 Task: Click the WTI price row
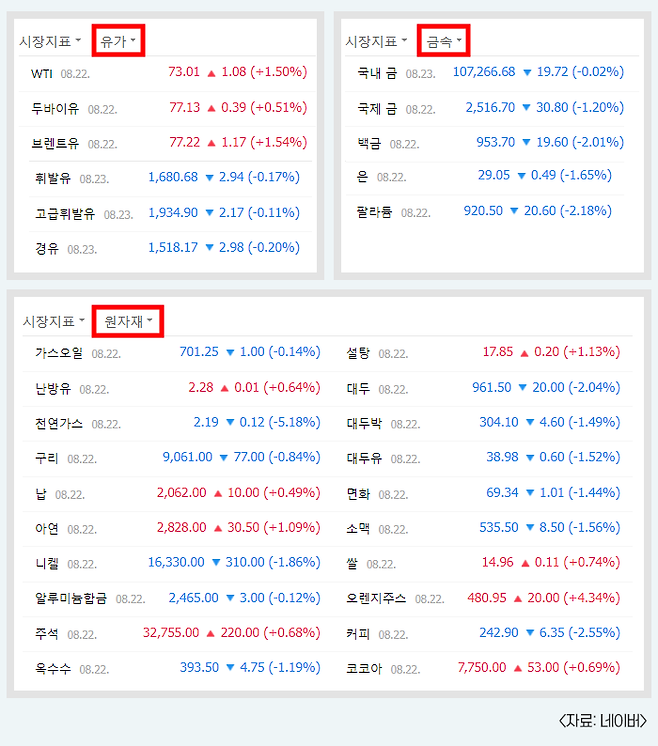pyautogui.click(x=167, y=73)
